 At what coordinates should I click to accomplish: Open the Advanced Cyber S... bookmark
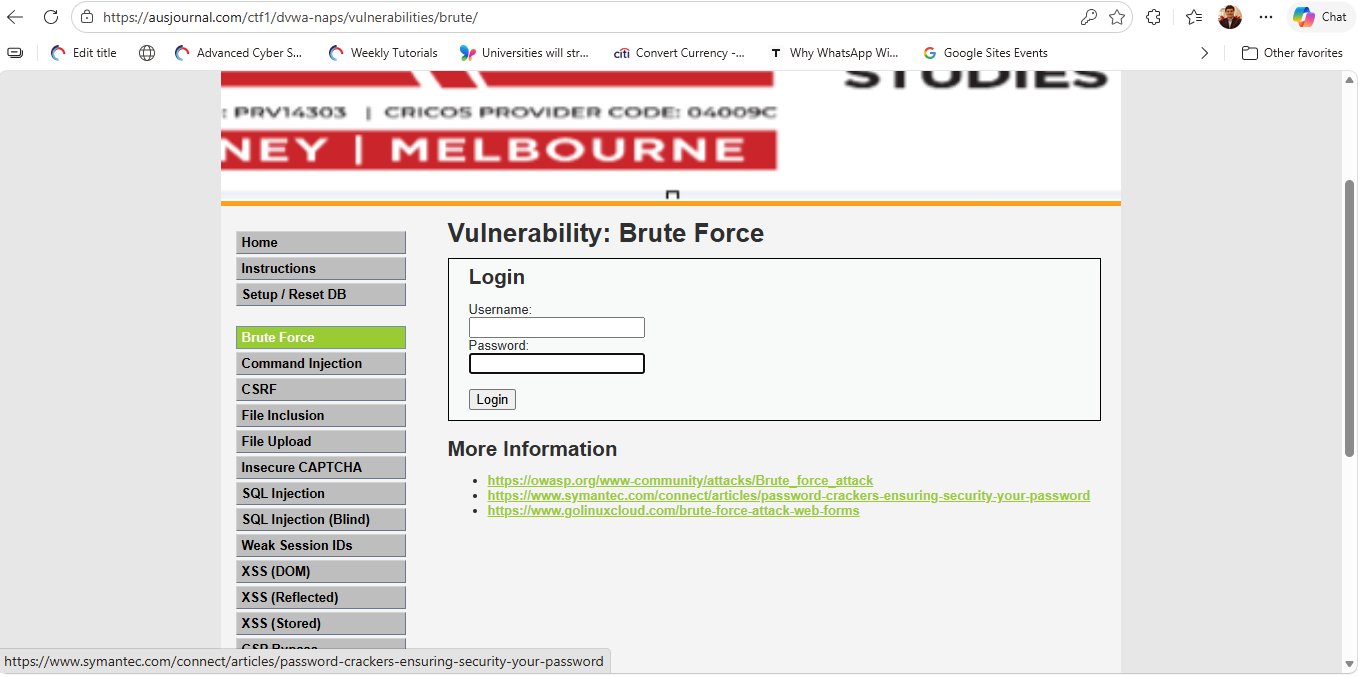(x=239, y=53)
